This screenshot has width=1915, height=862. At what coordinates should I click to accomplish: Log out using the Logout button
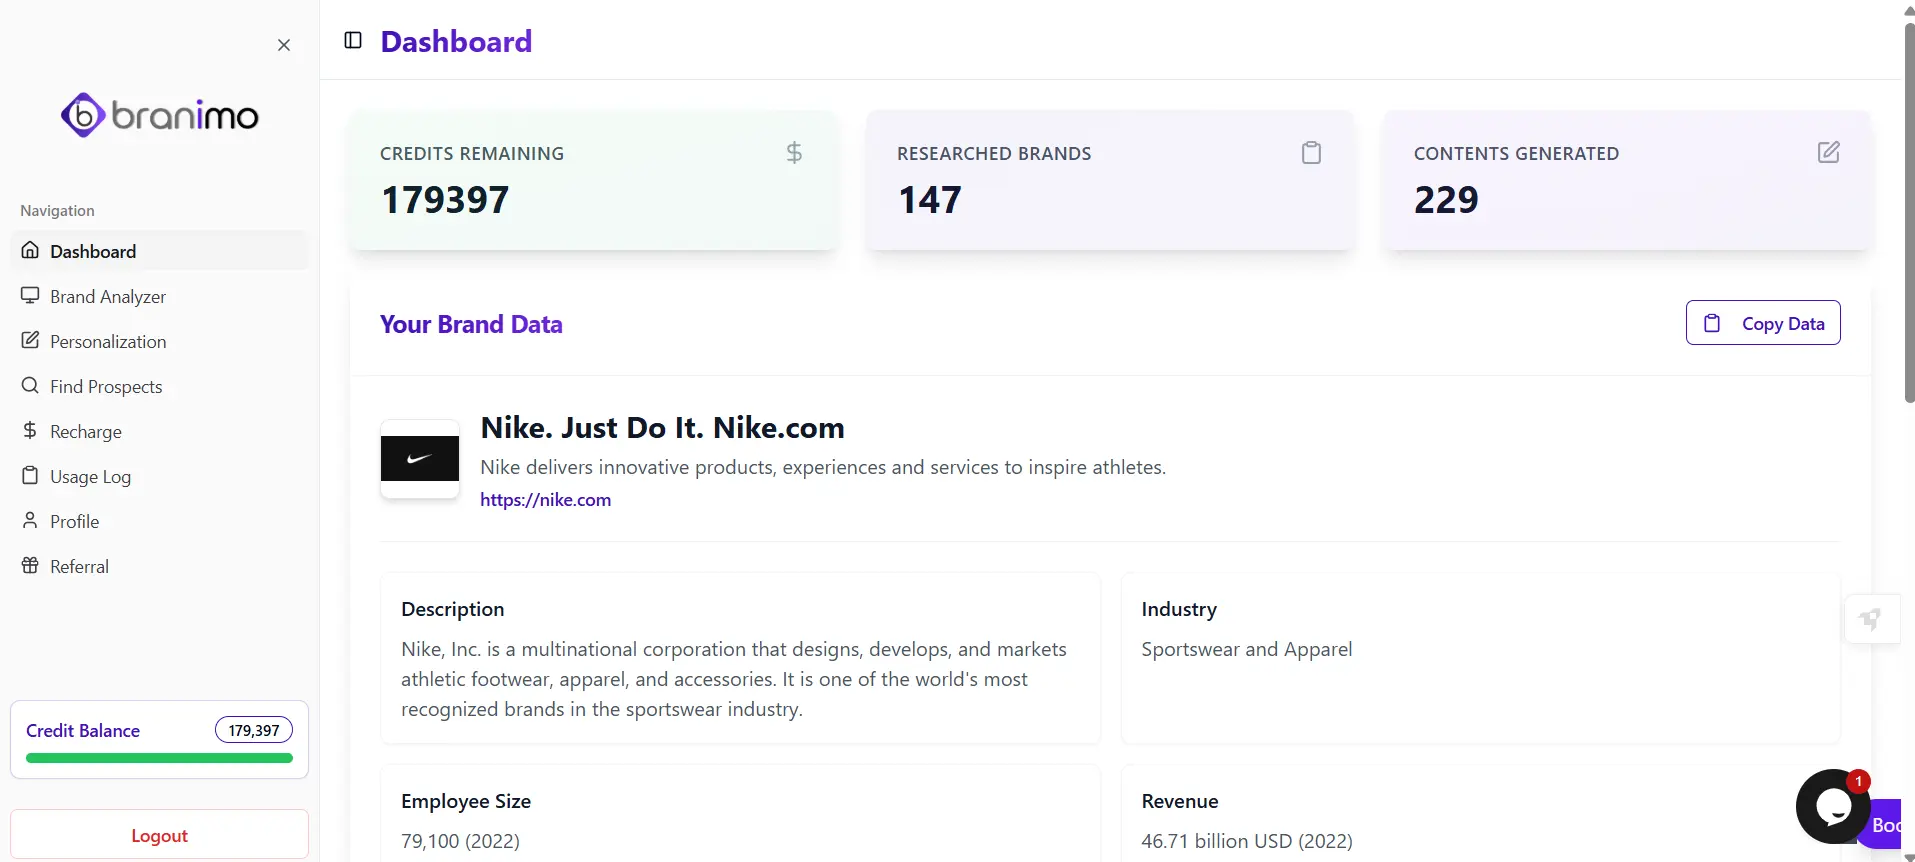pyautogui.click(x=160, y=835)
